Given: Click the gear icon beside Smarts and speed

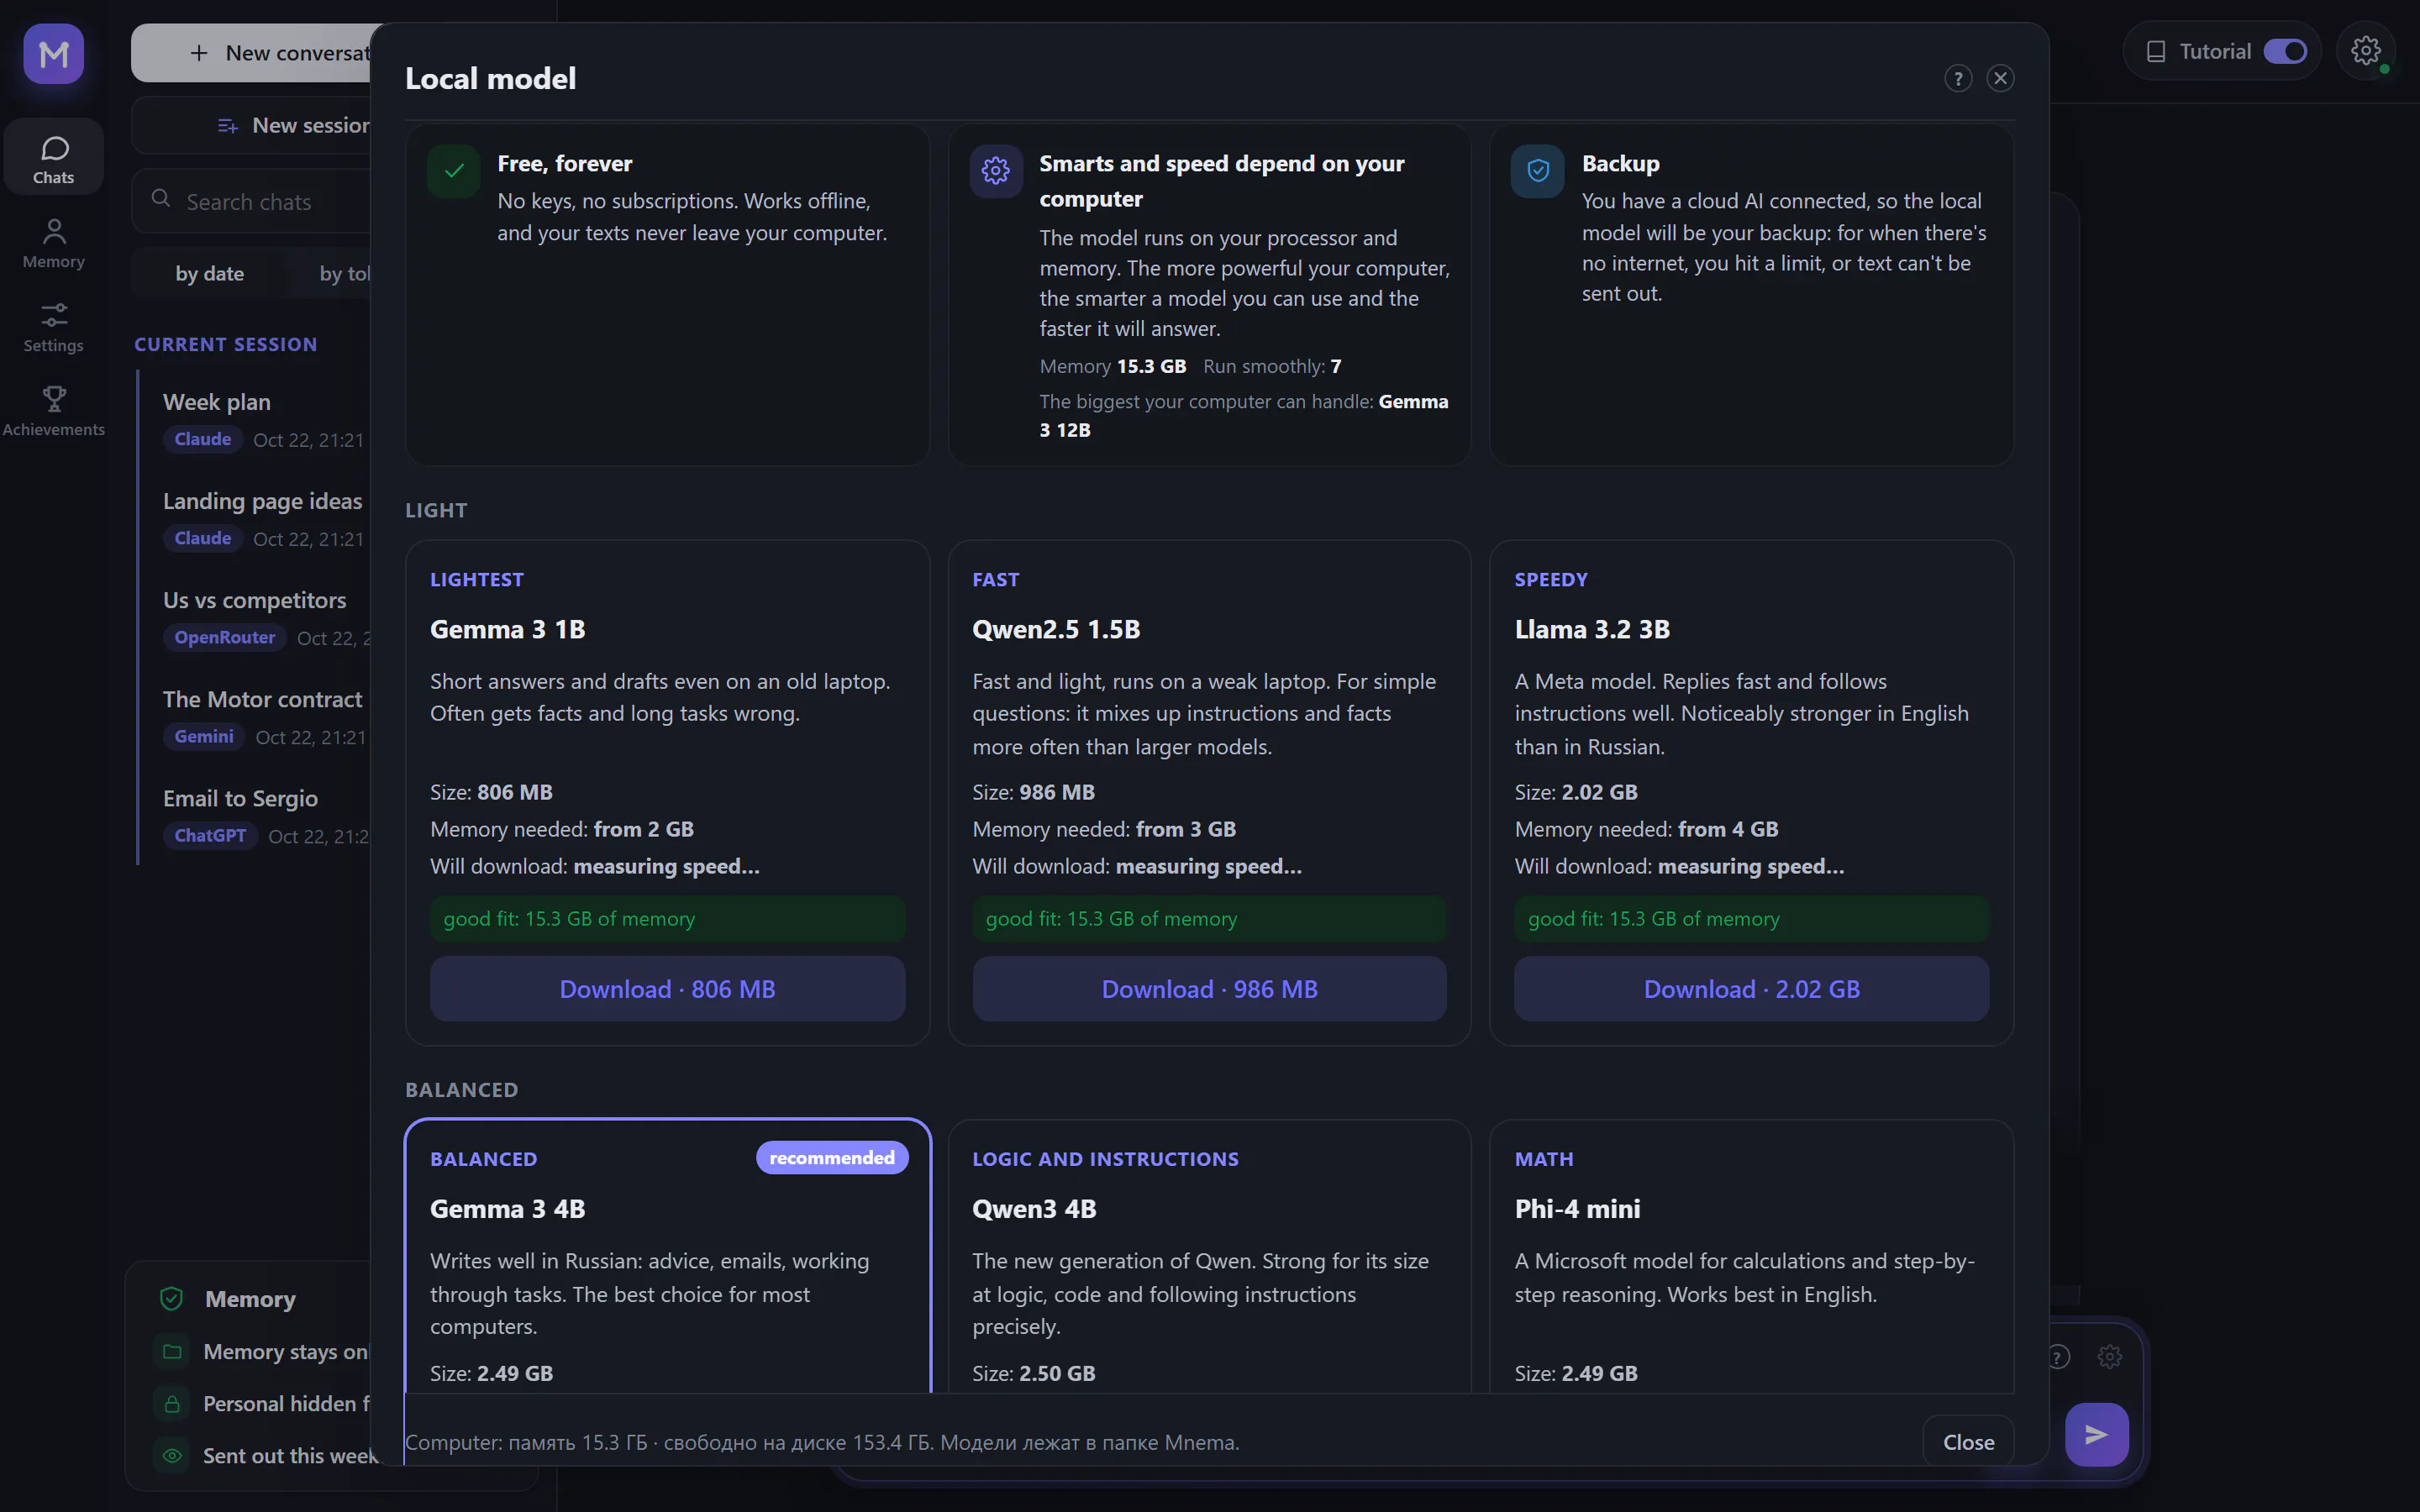Looking at the screenshot, I should pos(995,171).
